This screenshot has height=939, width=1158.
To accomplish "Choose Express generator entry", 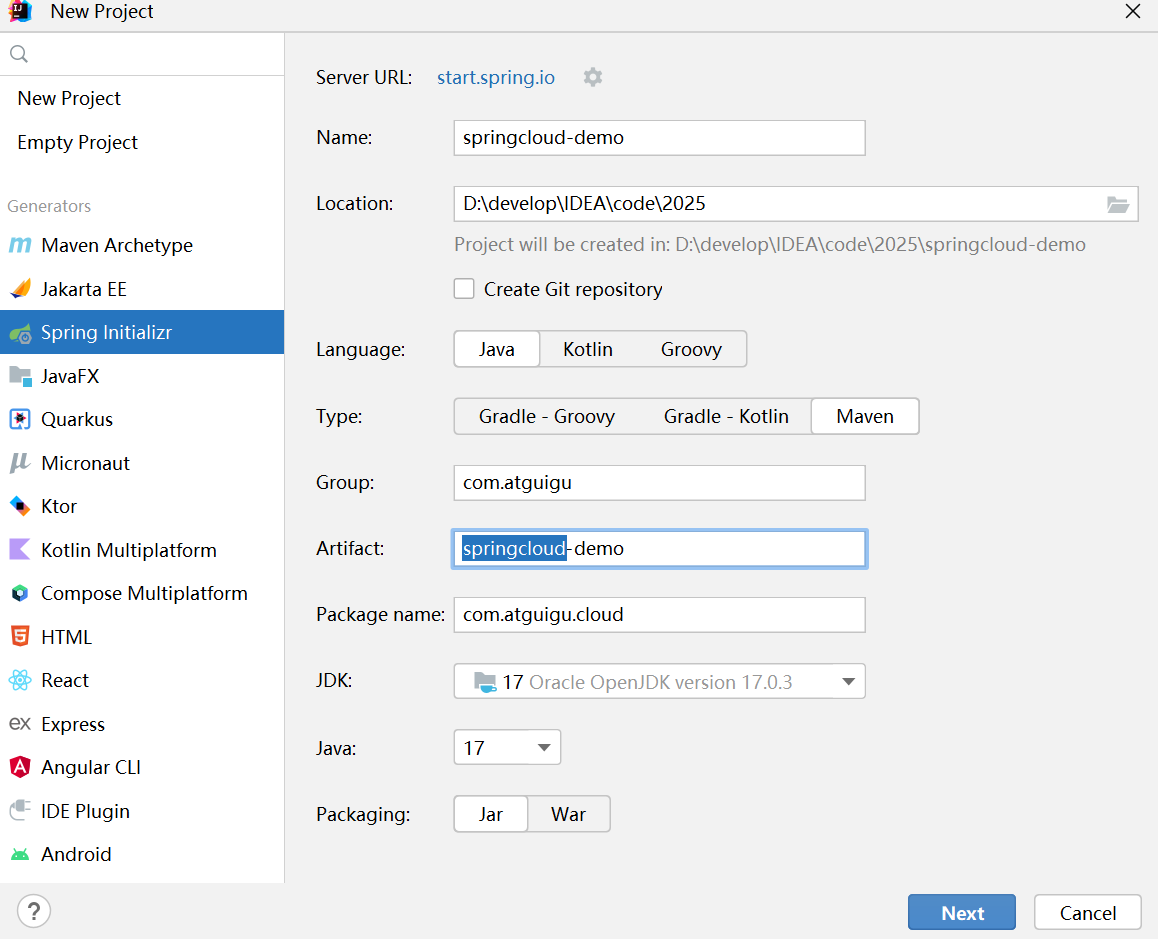I will pyautogui.click(x=142, y=723).
